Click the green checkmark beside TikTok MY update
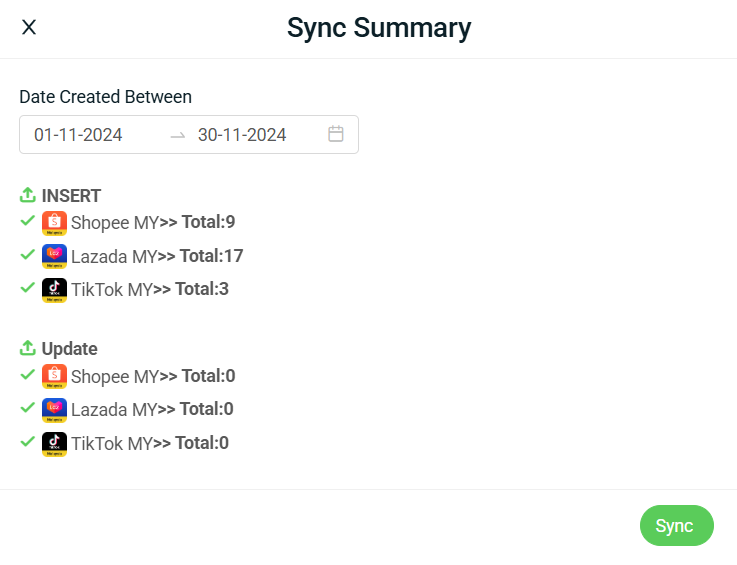Screen dimensions: 737x565 click(28, 442)
